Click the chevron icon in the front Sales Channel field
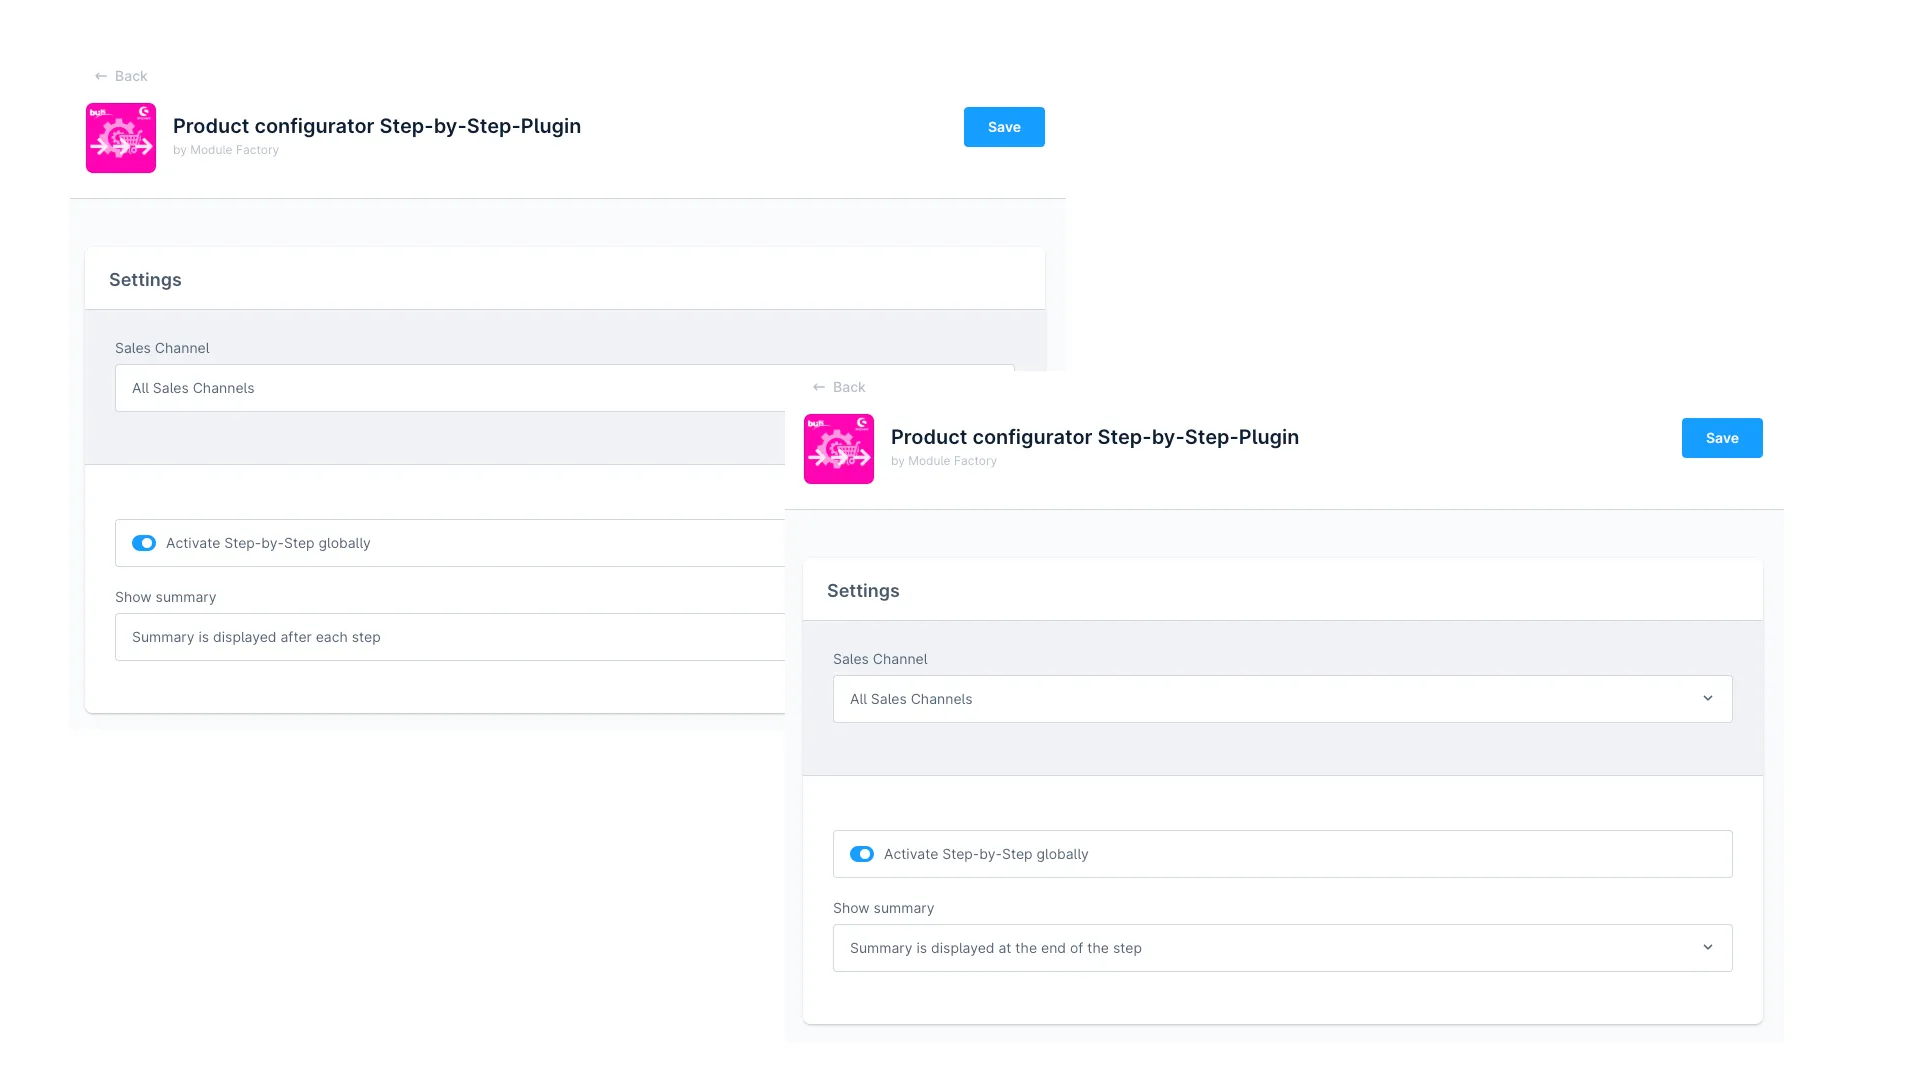The height and width of the screenshot is (1080, 1920). pos(1707,699)
